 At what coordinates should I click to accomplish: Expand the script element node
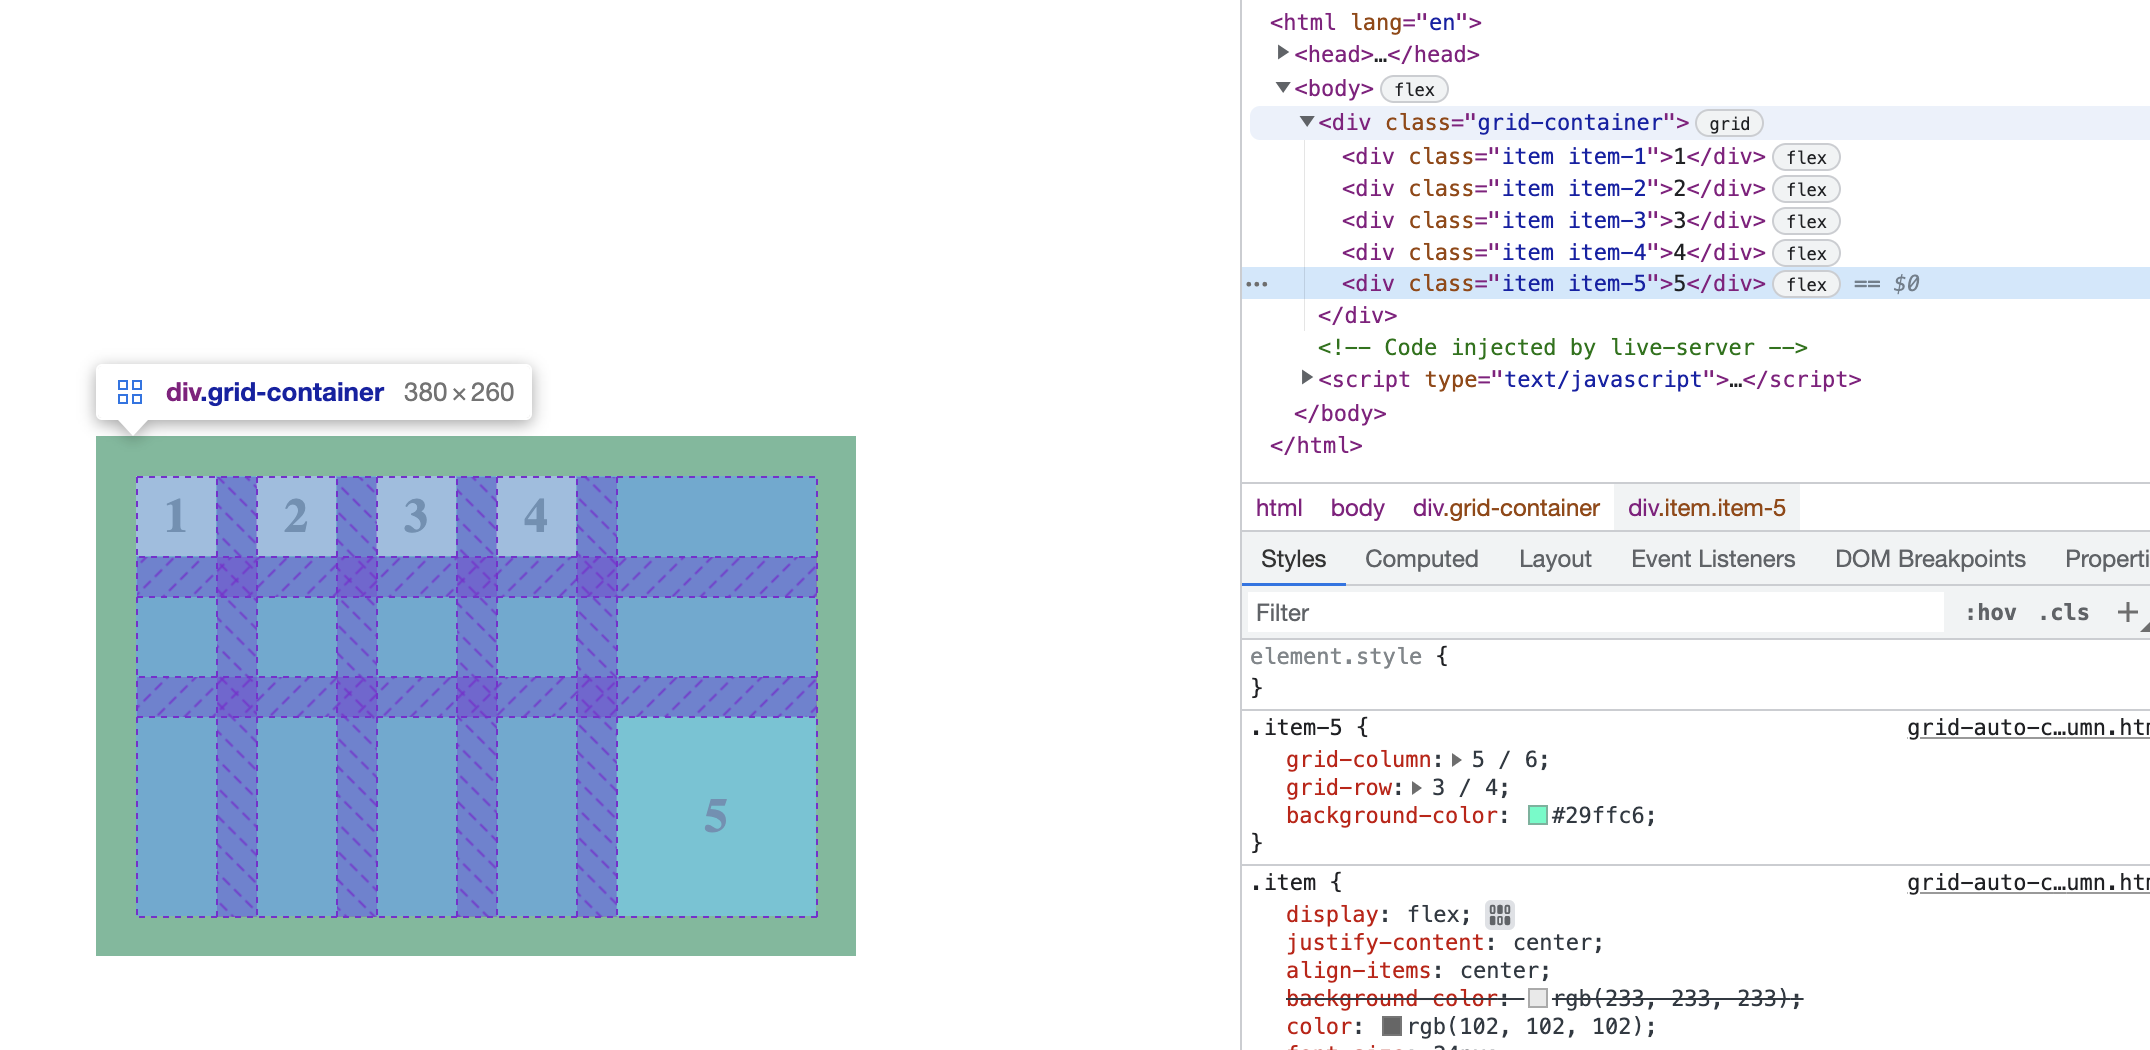[x=1306, y=378]
